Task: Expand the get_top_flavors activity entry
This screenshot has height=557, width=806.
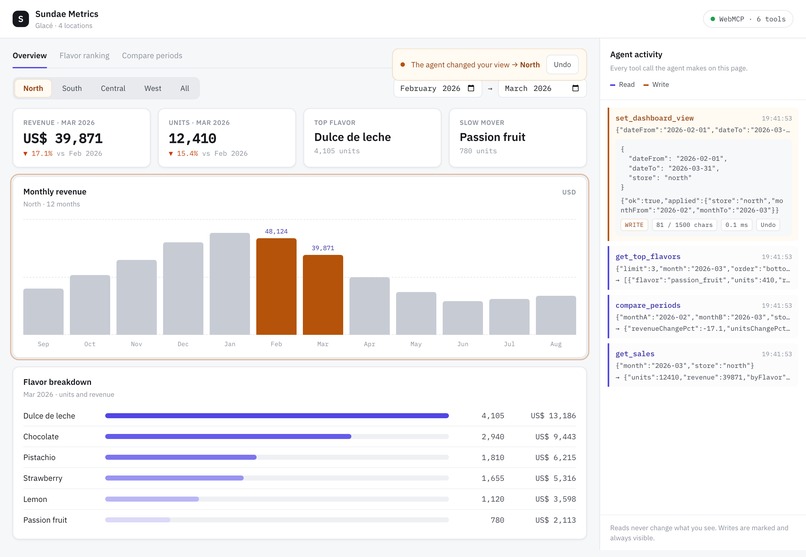Action: tap(703, 268)
